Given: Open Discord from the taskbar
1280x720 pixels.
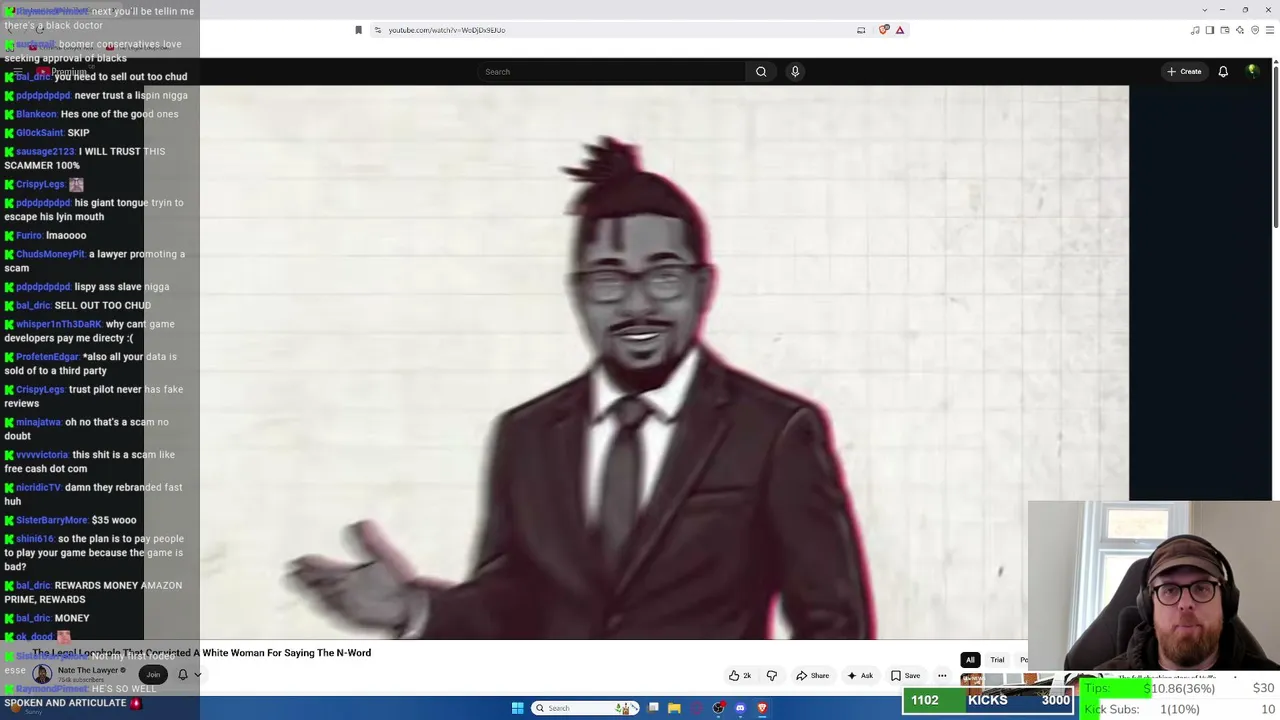Looking at the screenshot, I should 740,708.
